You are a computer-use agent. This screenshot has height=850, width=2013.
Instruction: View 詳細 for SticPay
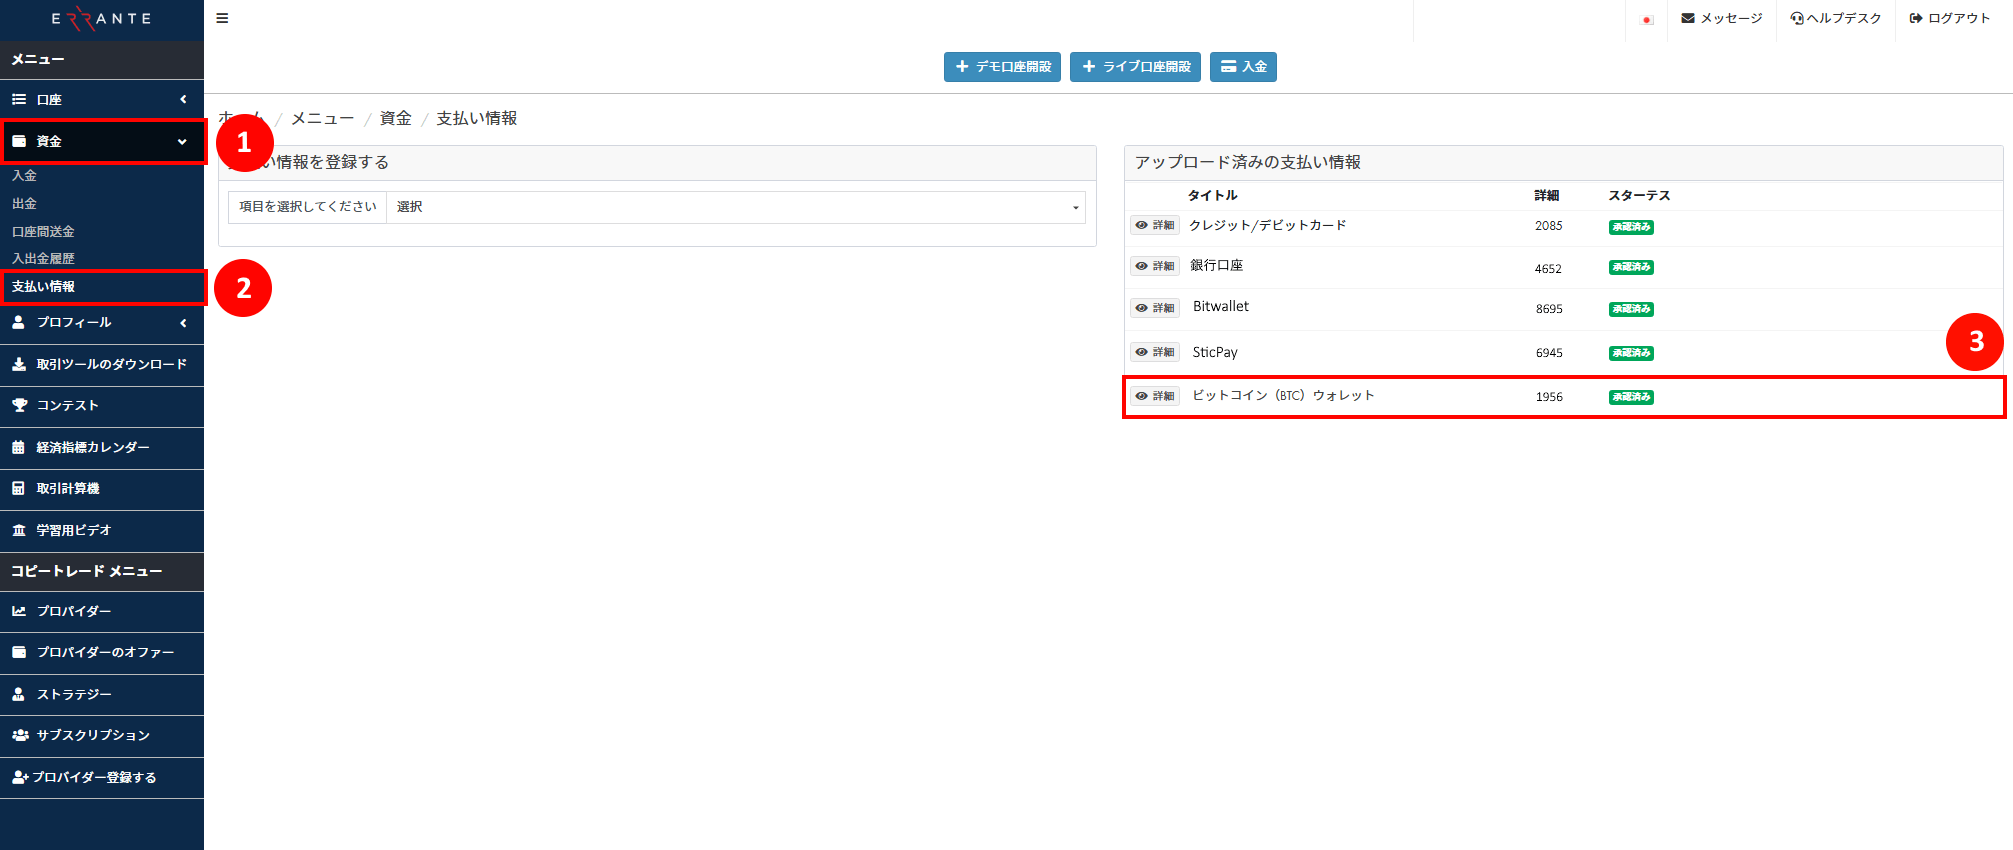tap(1155, 352)
